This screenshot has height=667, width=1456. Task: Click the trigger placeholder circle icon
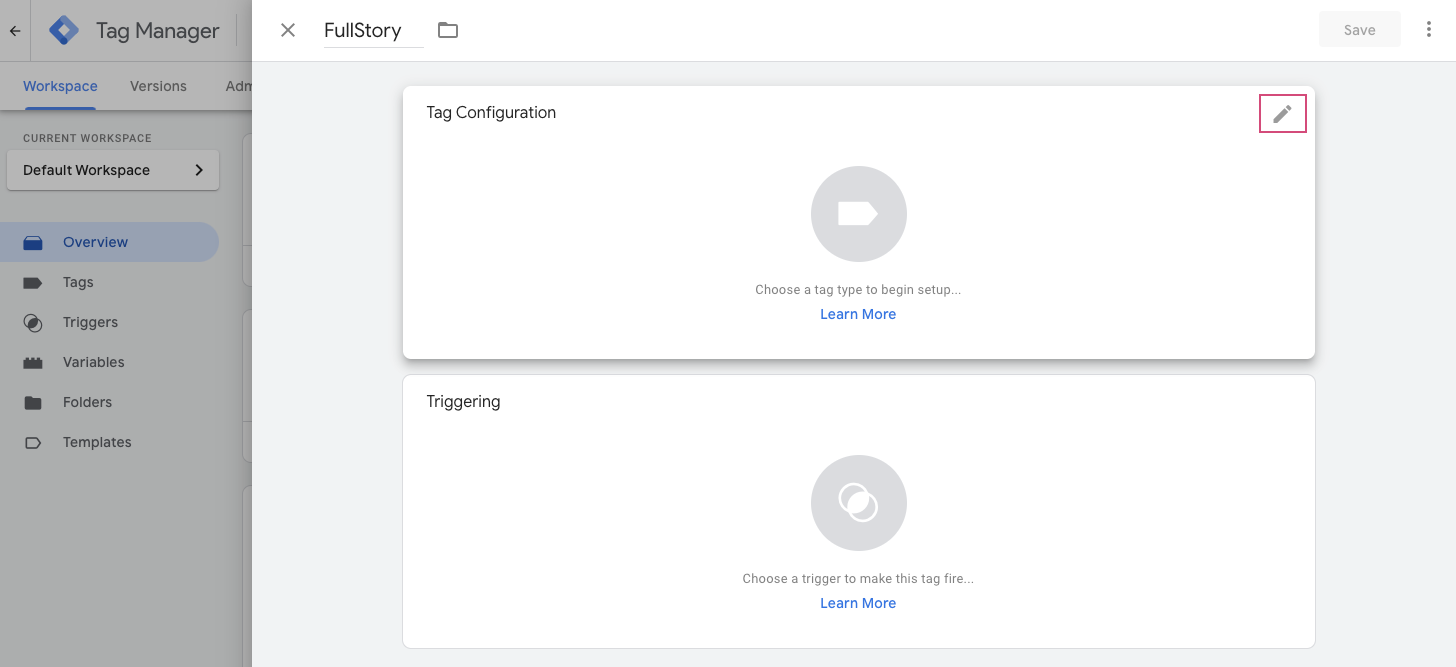pyautogui.click(x=858, y=502)
